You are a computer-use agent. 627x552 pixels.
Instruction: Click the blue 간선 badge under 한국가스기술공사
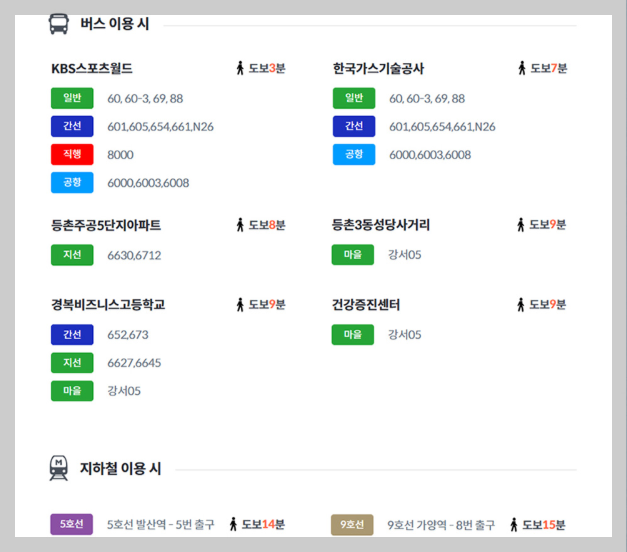354,126
